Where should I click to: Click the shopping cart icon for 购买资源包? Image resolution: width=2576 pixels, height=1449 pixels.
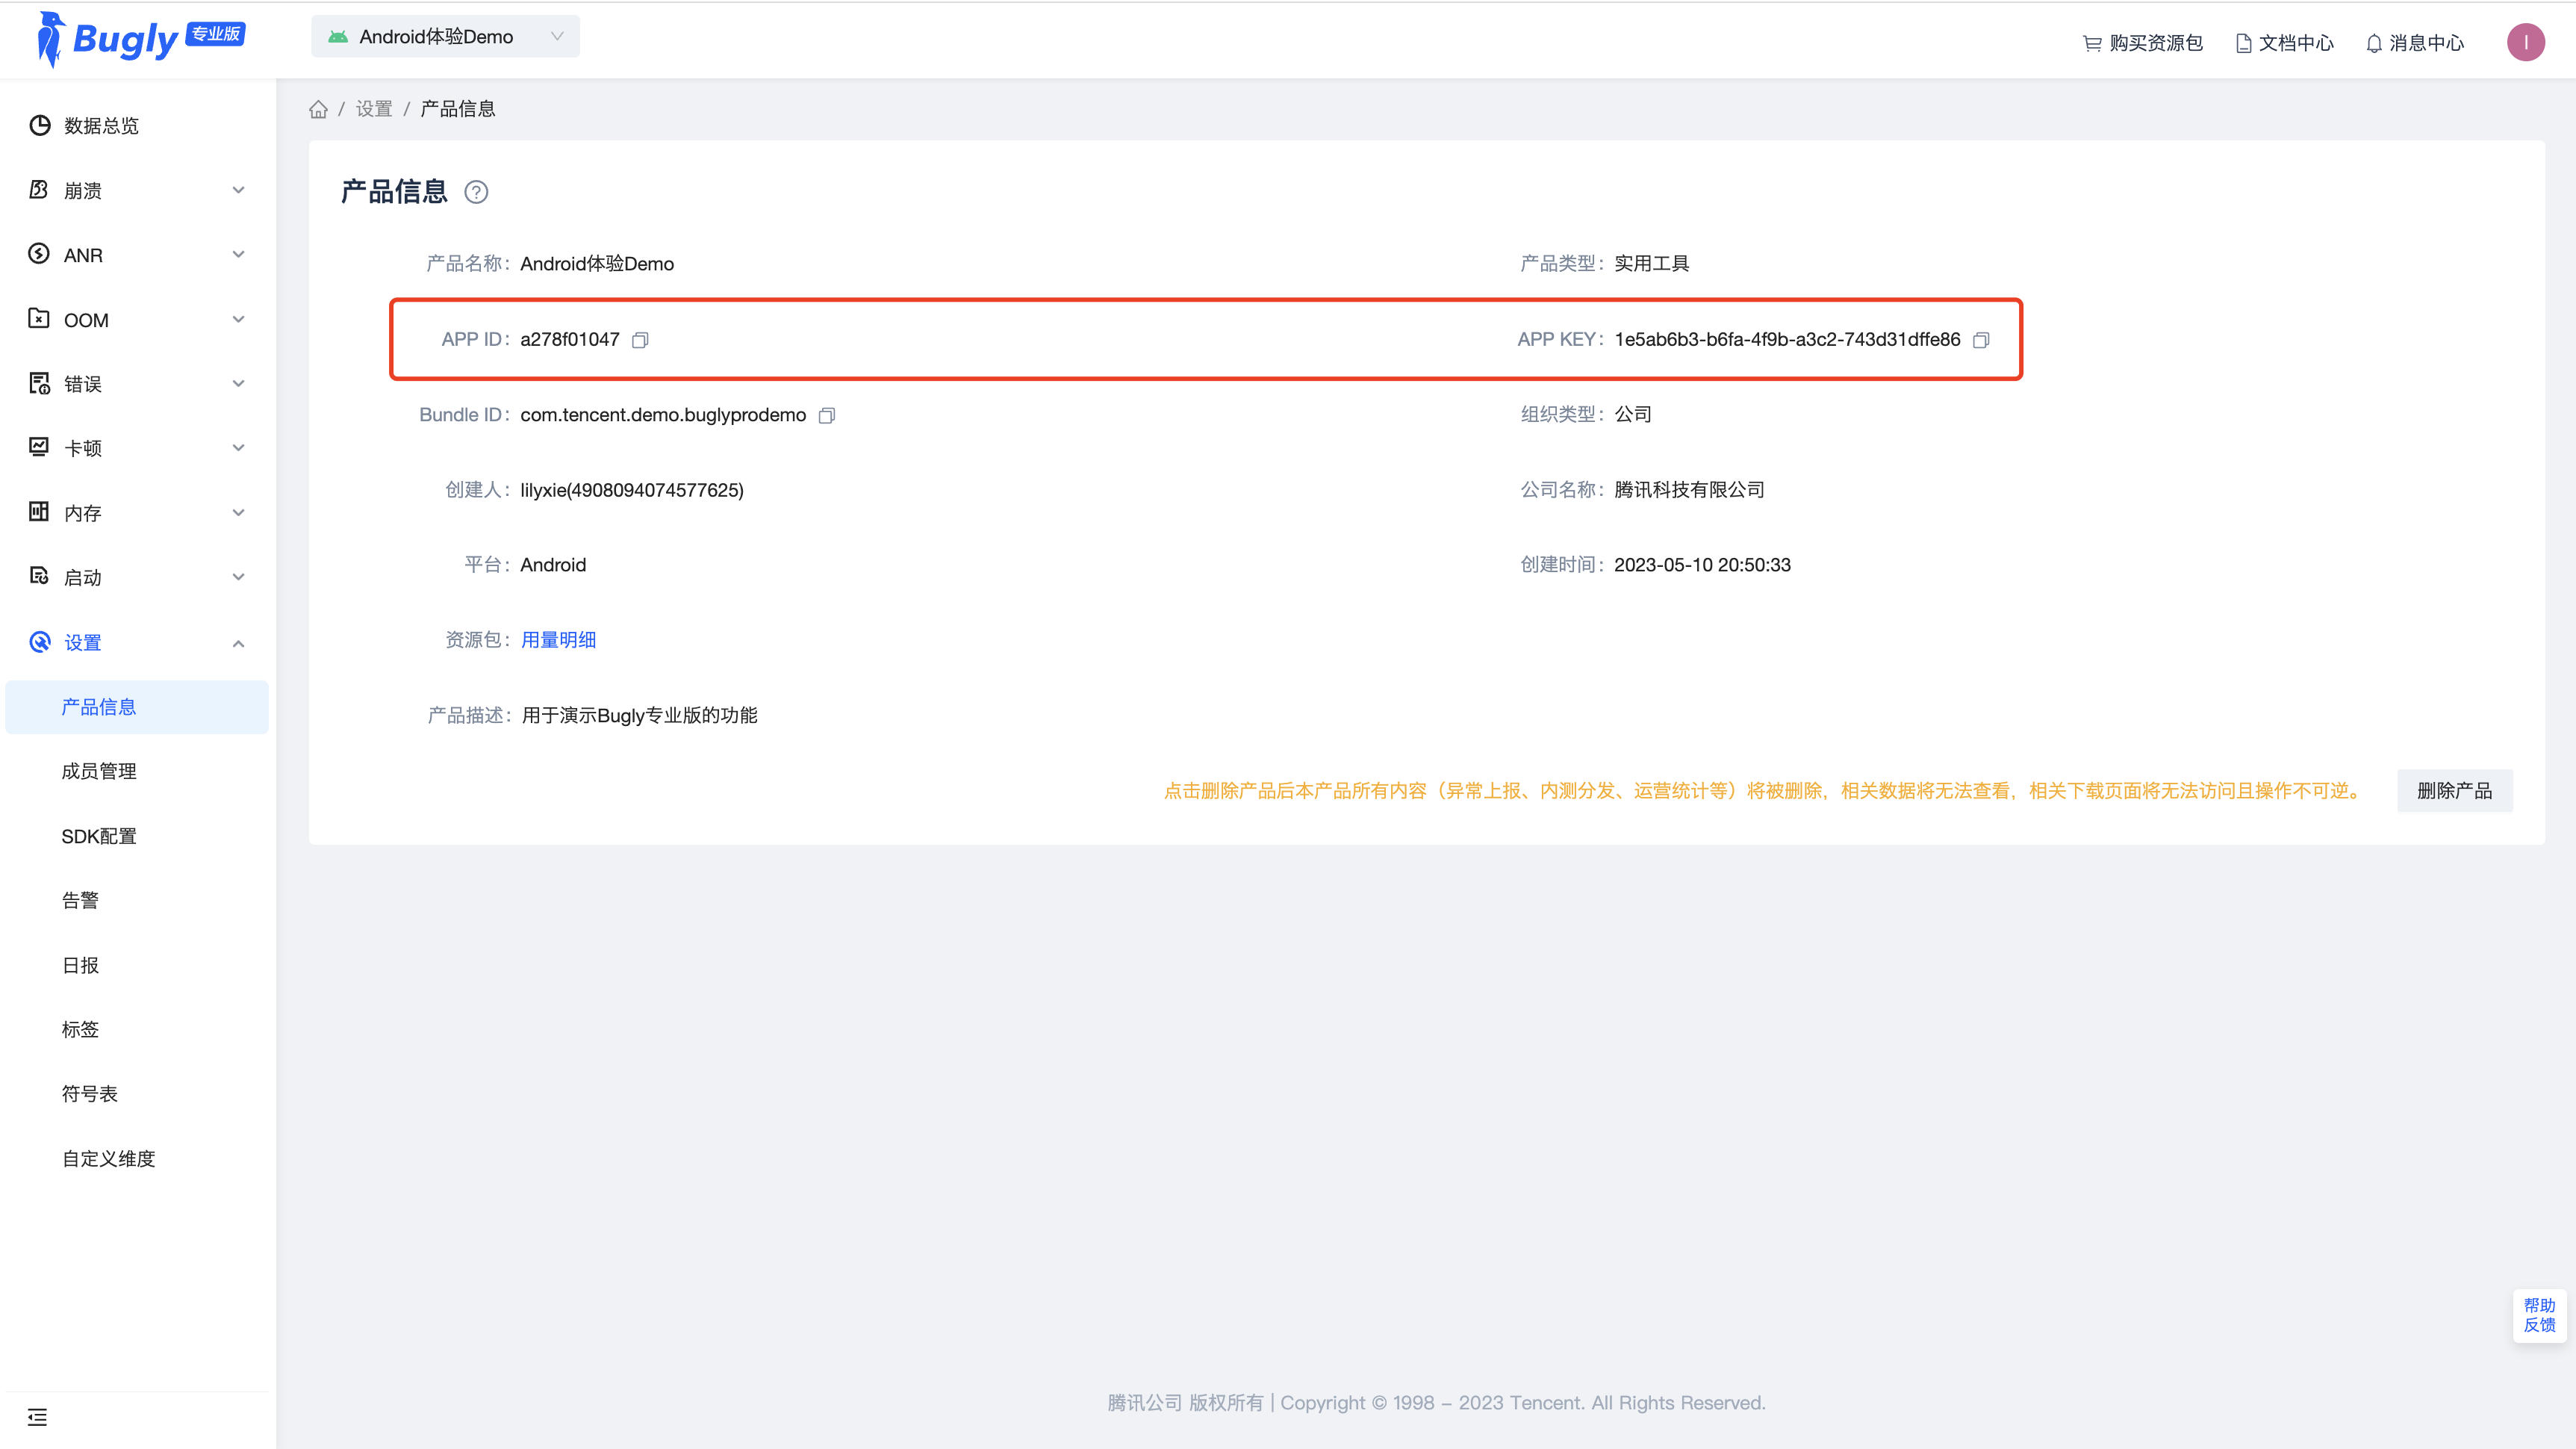coord(2092,43)
